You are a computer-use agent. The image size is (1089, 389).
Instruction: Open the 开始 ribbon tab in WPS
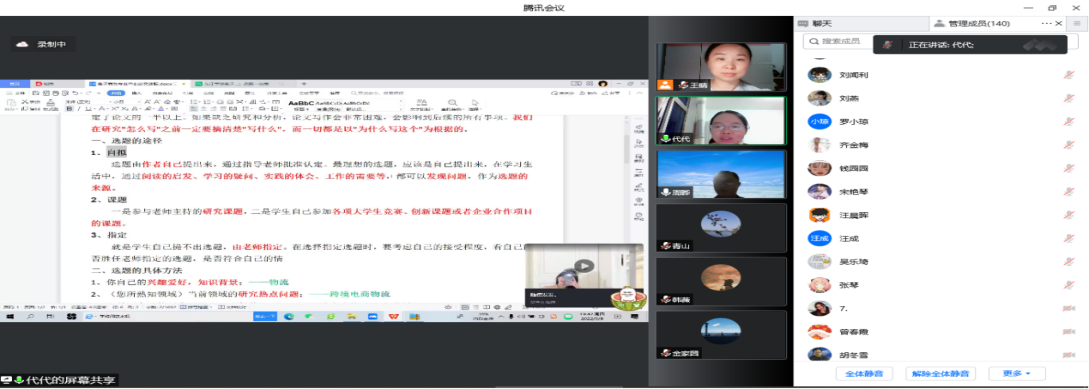117,92
